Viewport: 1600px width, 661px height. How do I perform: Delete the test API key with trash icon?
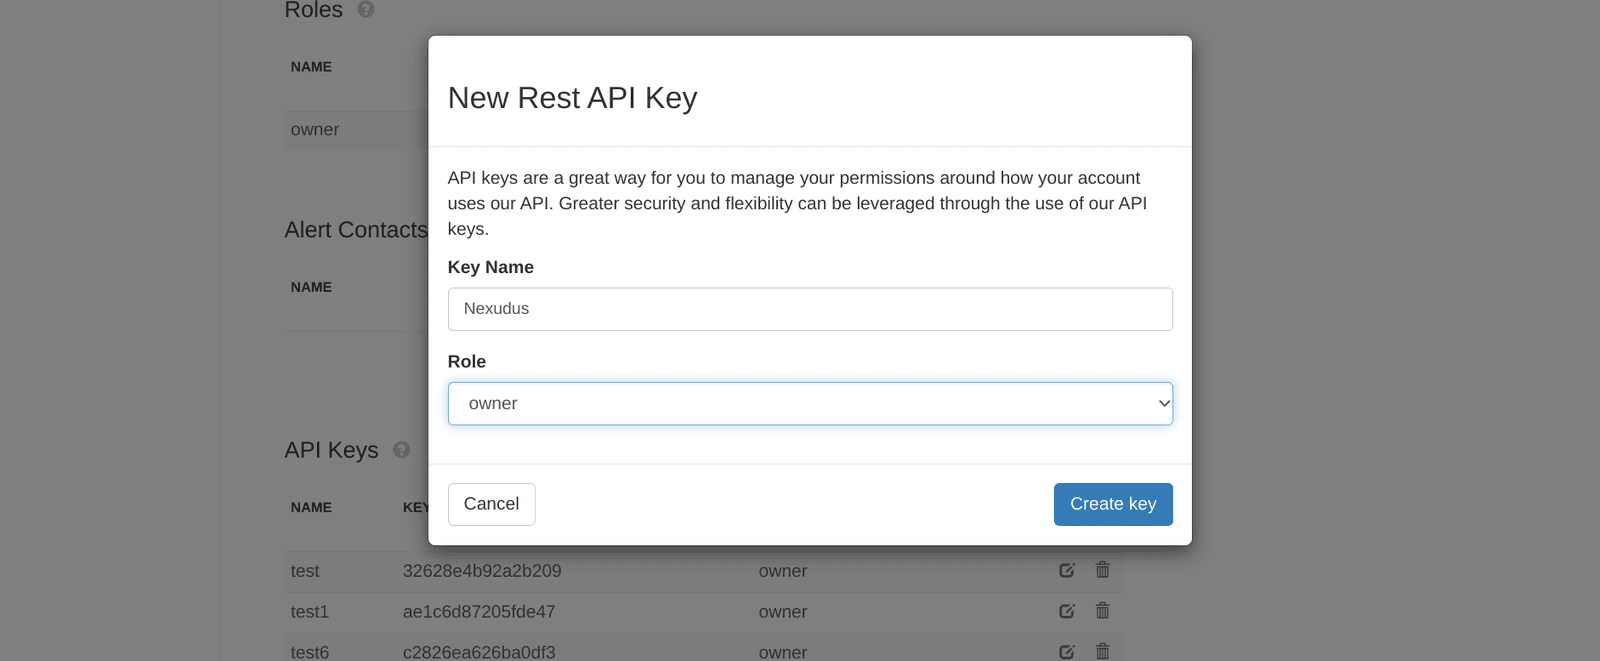(x=1102, y=570)
